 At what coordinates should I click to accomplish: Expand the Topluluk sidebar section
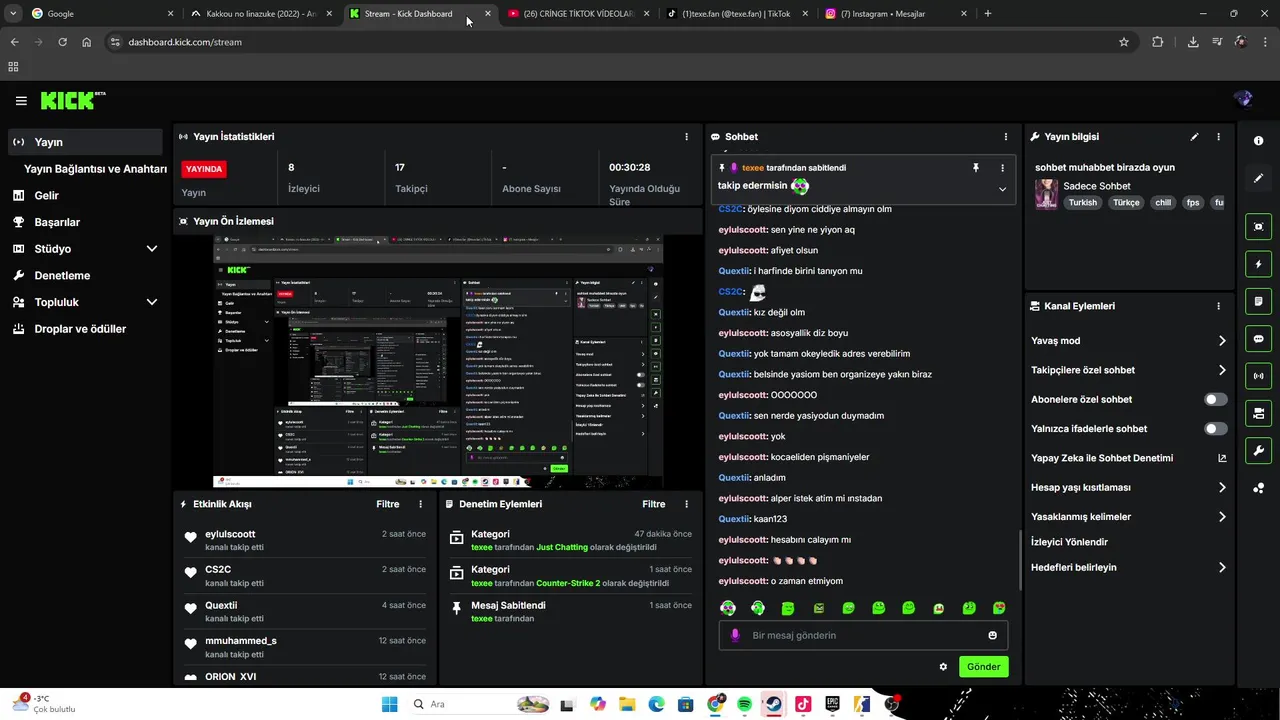[x=152, y=302]
